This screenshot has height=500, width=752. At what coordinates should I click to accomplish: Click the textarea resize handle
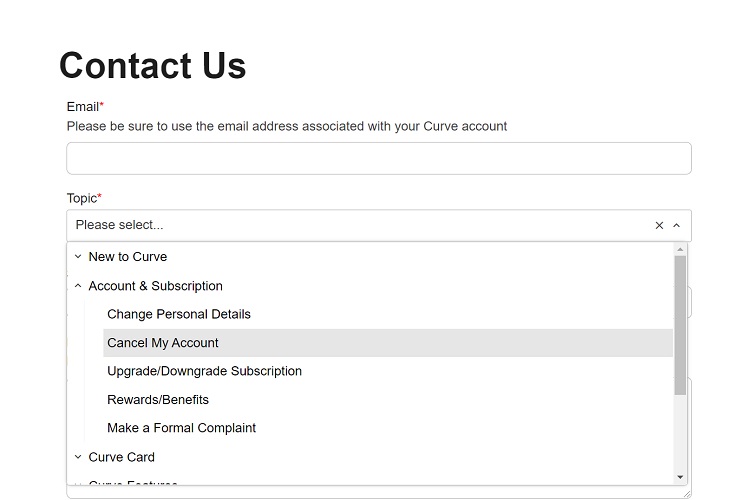(x=686, y=493)
